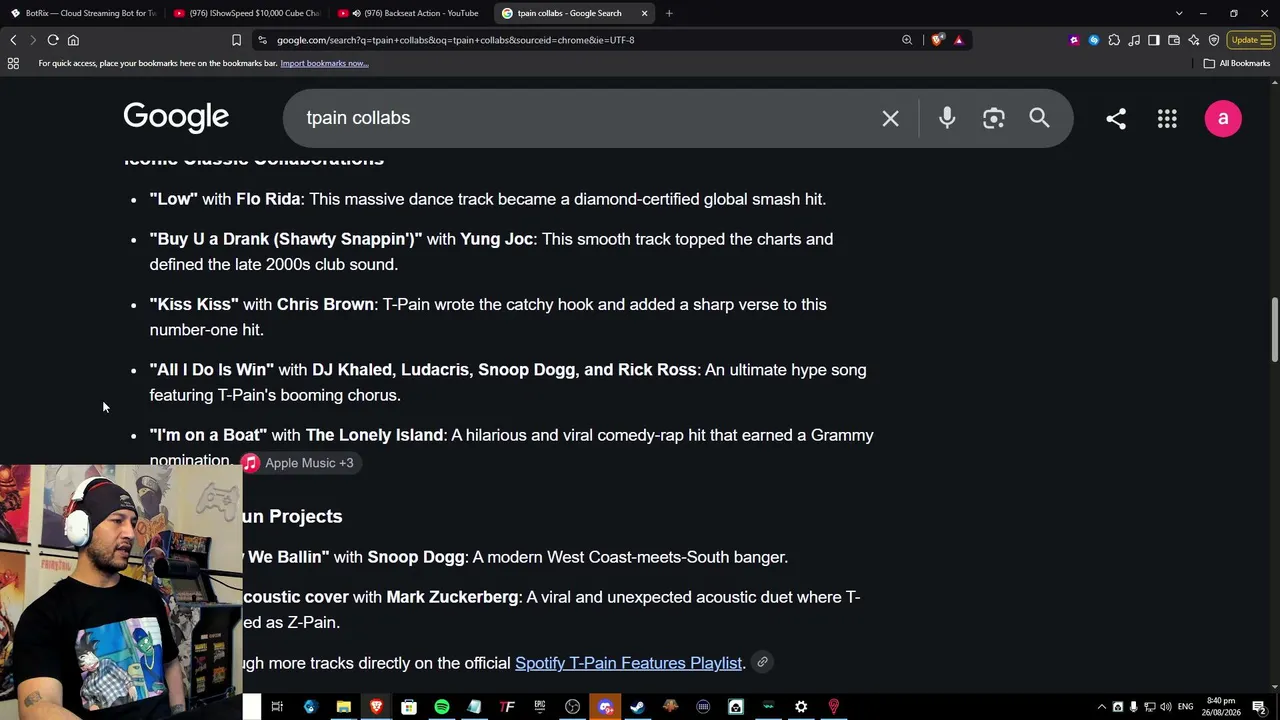
Task: Show the browser sidebar panel
Action: [1154, 40]
